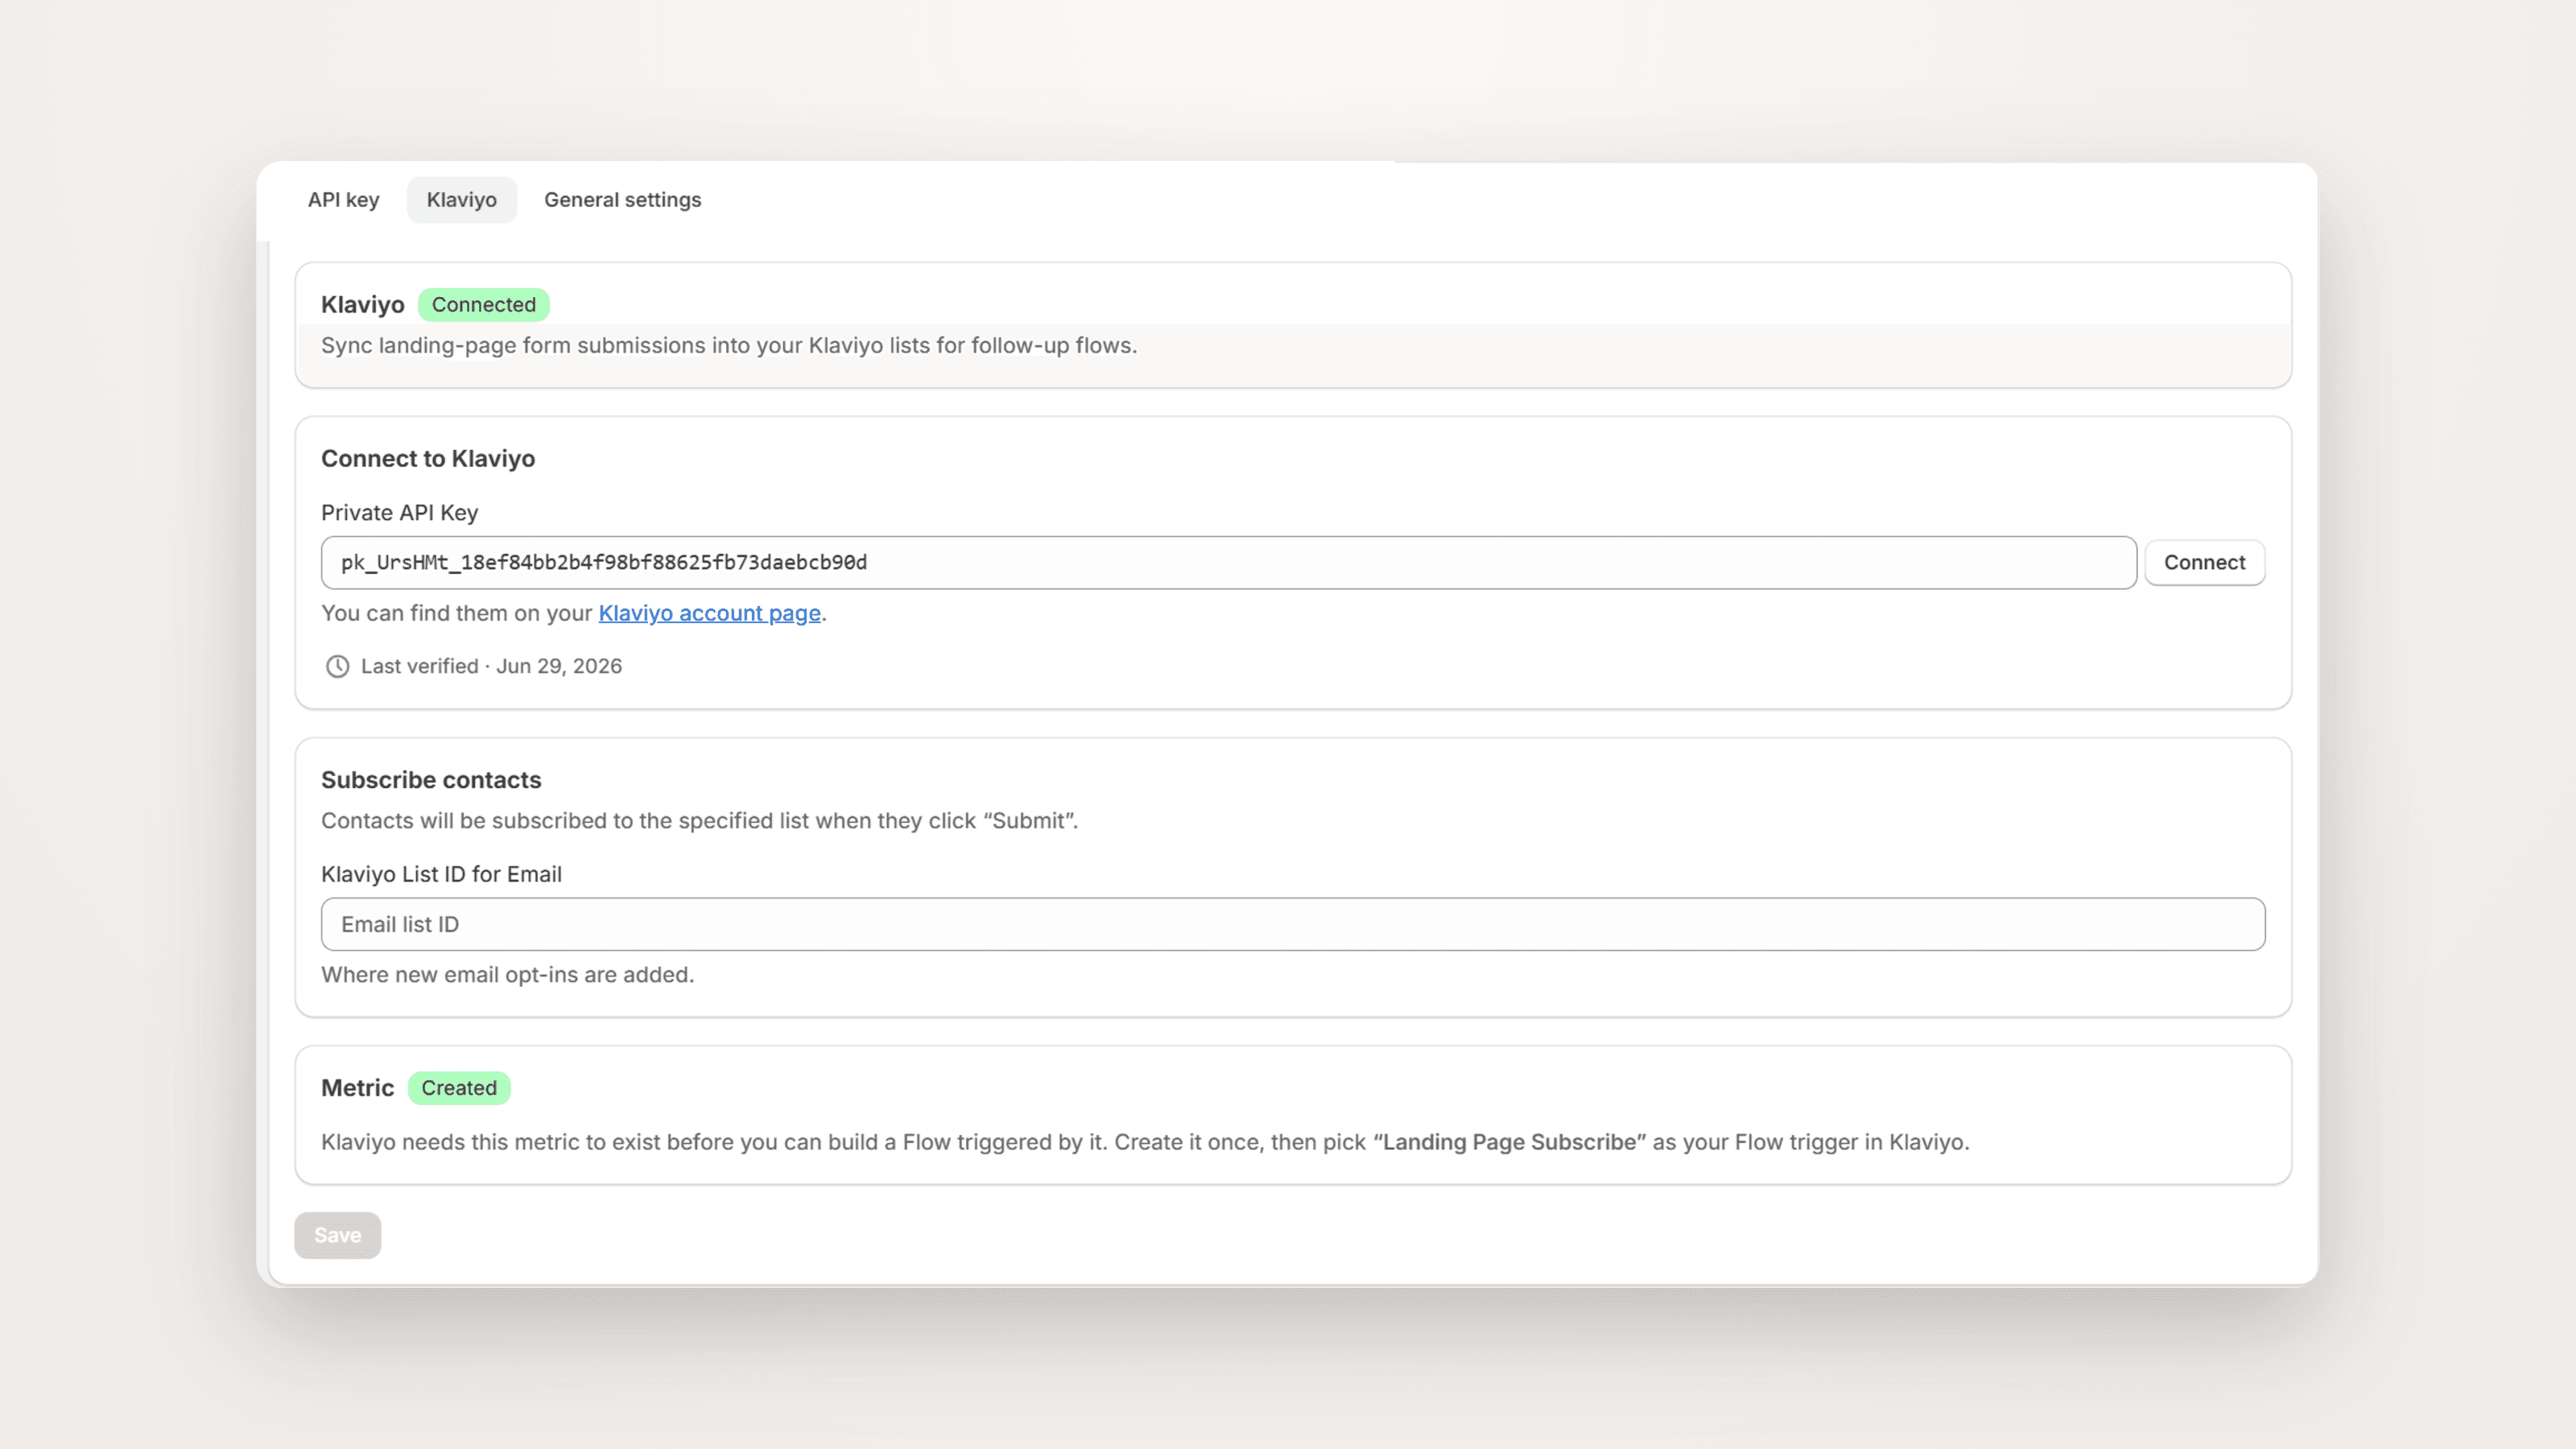The image size is (2576, 1449).
Task: Select the Klaviyo tab
Action: [x=461, y=200]
